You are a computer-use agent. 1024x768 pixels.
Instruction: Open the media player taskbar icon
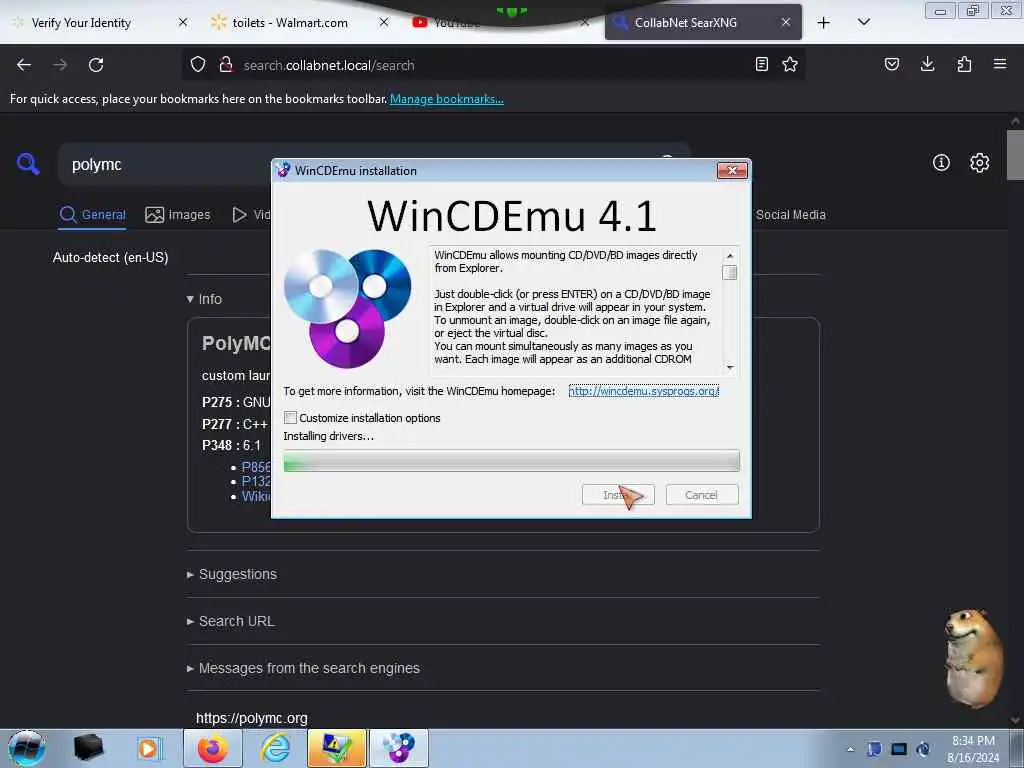[x=148, y=748]
